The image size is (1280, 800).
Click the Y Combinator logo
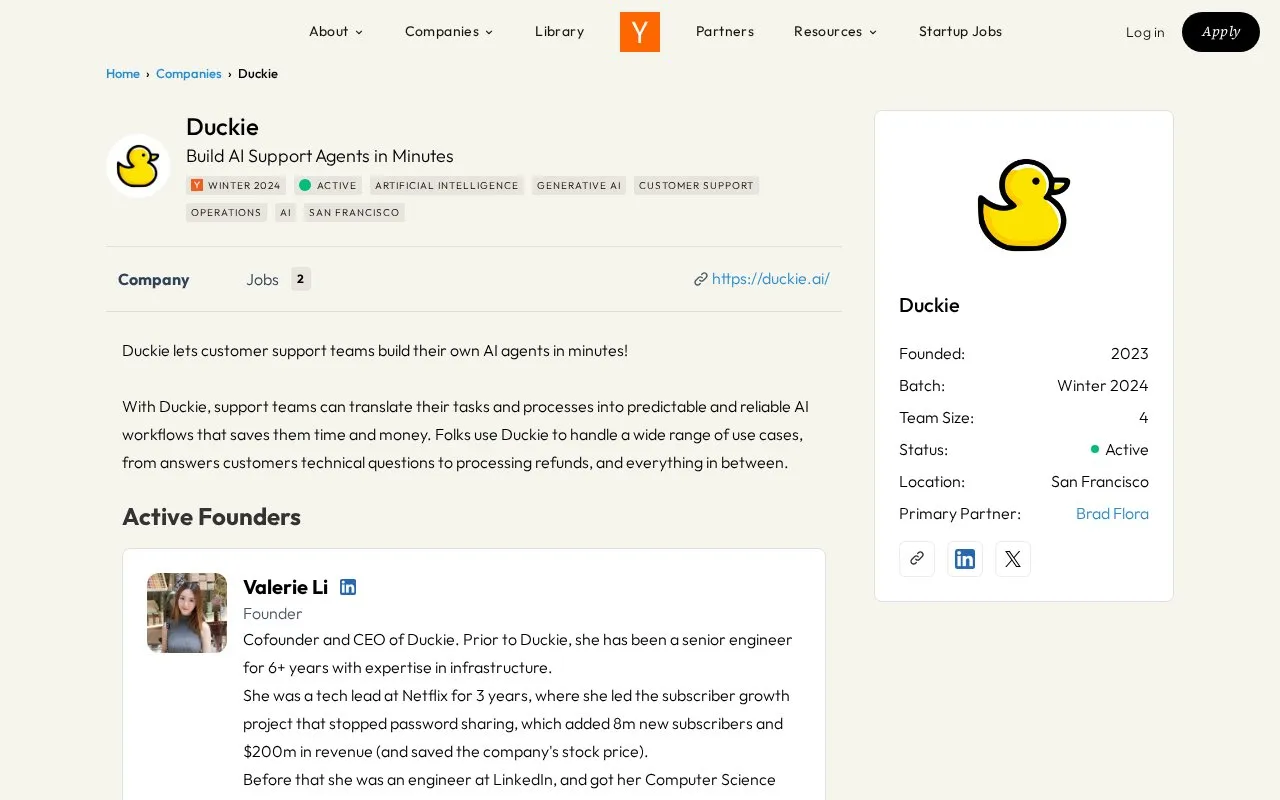tap(640, 32)
